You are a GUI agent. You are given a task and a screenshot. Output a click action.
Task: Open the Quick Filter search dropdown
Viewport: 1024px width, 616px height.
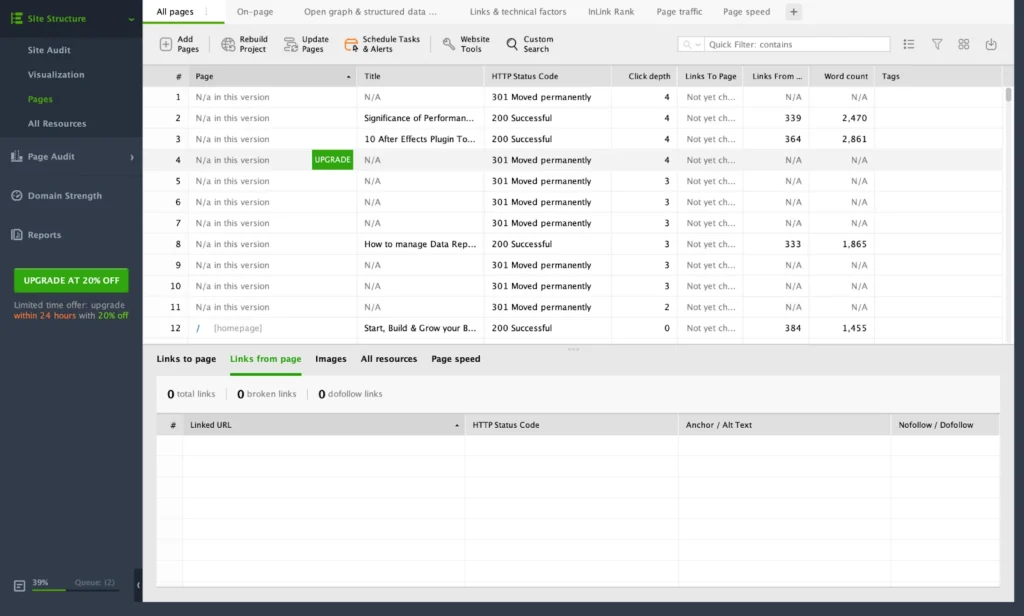coord(691,45)
